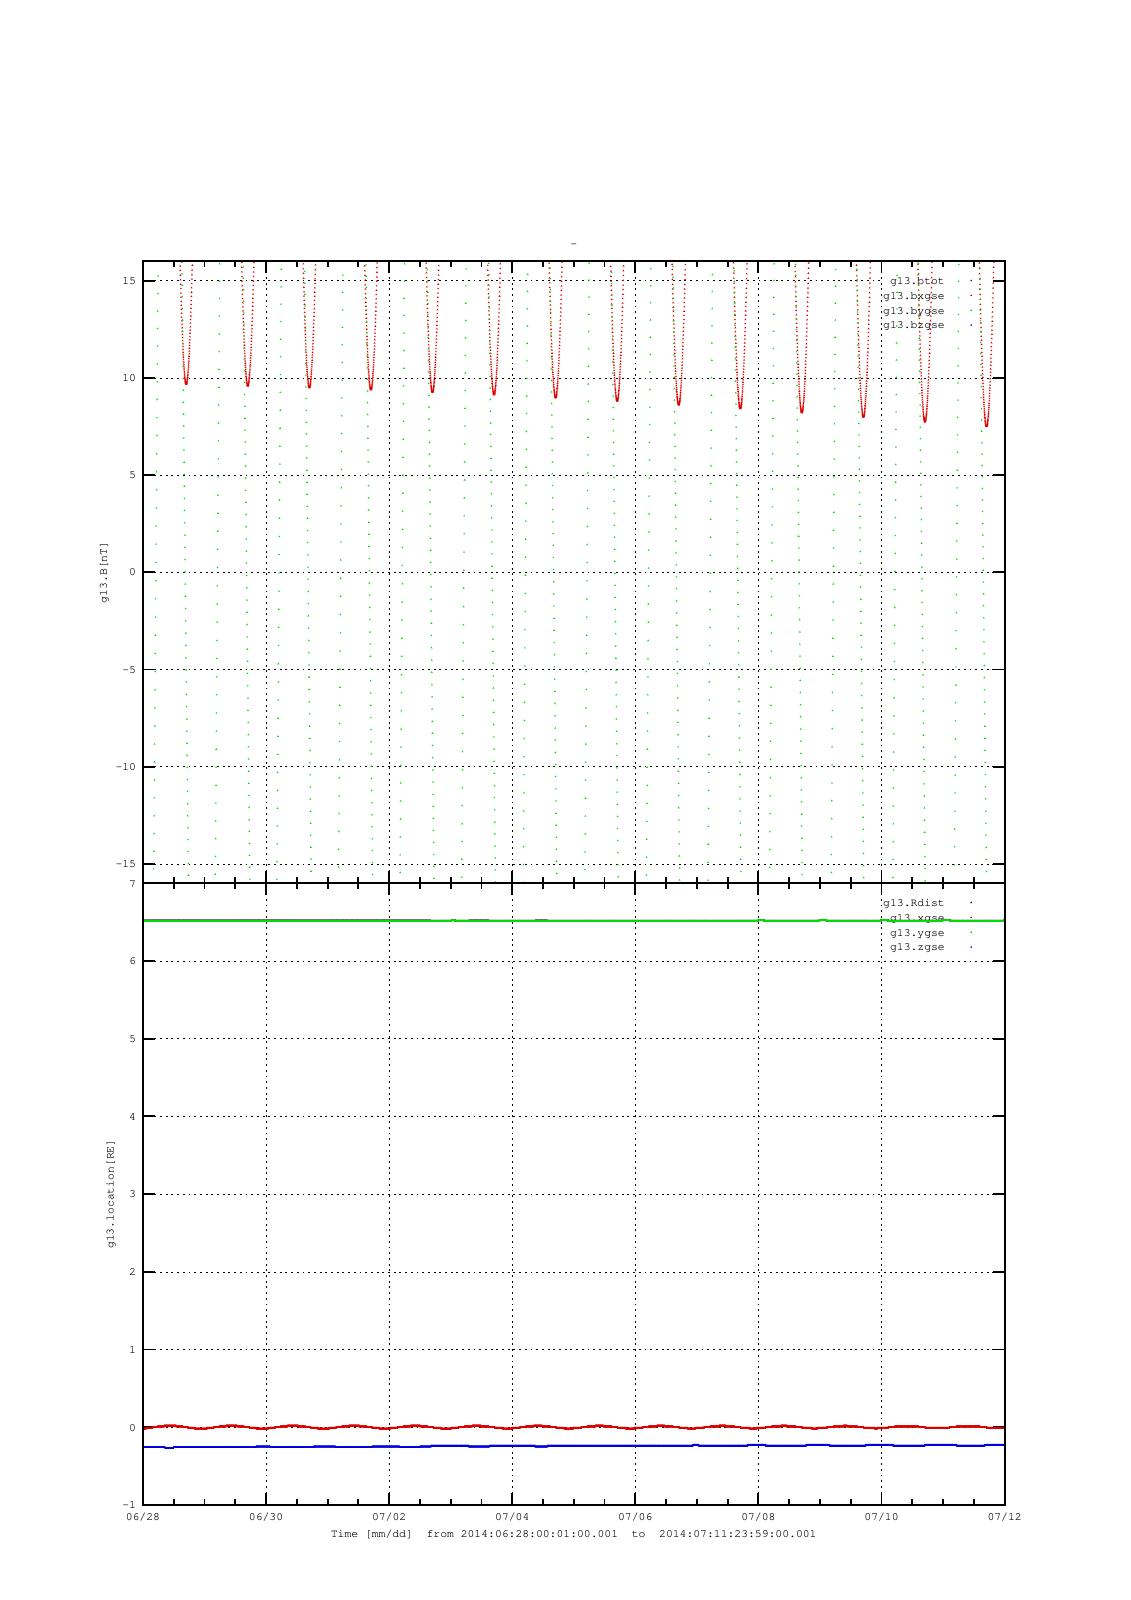The width and height of the screenshot is (1131, 1600).
Task: Click the Time [mm/dd] axis caption
Action: [573, 1534]
